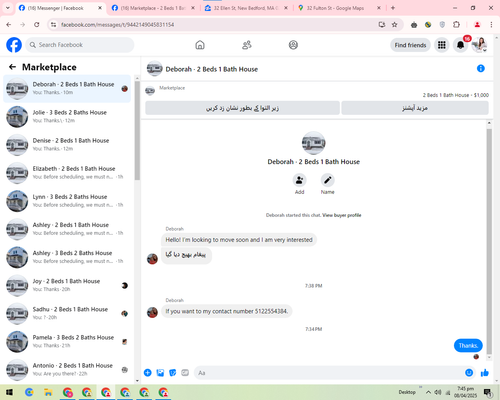The height and width of the screenshot is (400, 500).
Task: Open the Ashley - 2 Beds 1 Bath House chat
Action: point(67,229)
